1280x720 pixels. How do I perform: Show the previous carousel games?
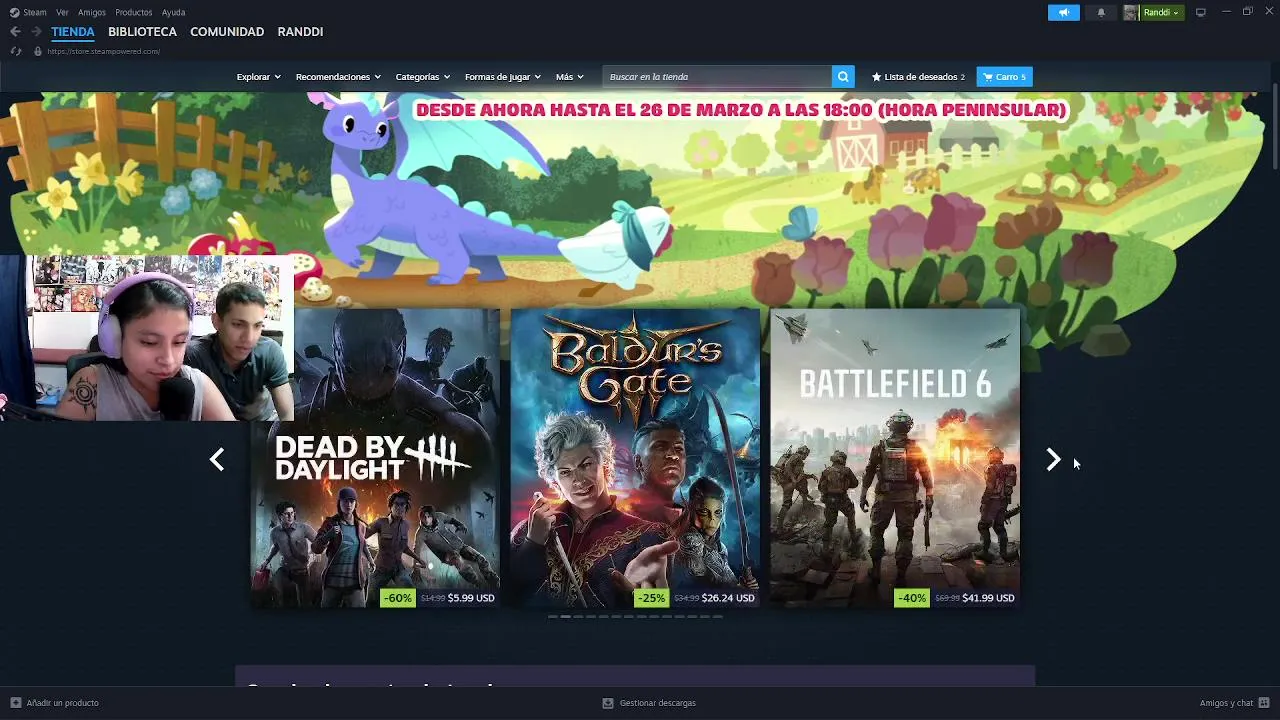click(217, 459)
